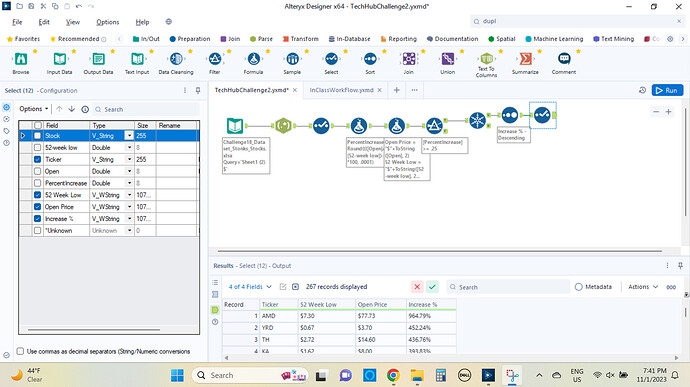Check the 52-week low field checkbox
The image size is (690, 387).
coord(37,147)
